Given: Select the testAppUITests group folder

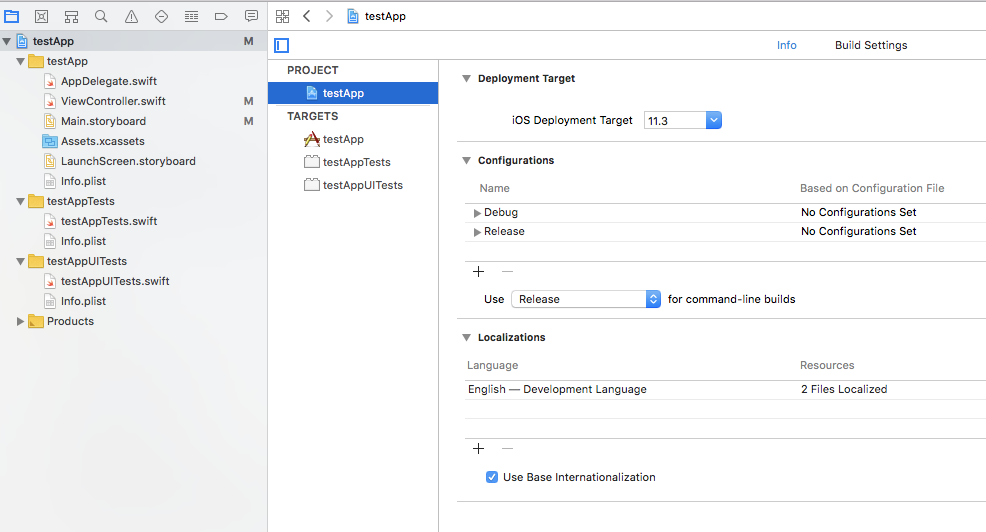Looking at the screenshot, I should [x=87, y=261].
